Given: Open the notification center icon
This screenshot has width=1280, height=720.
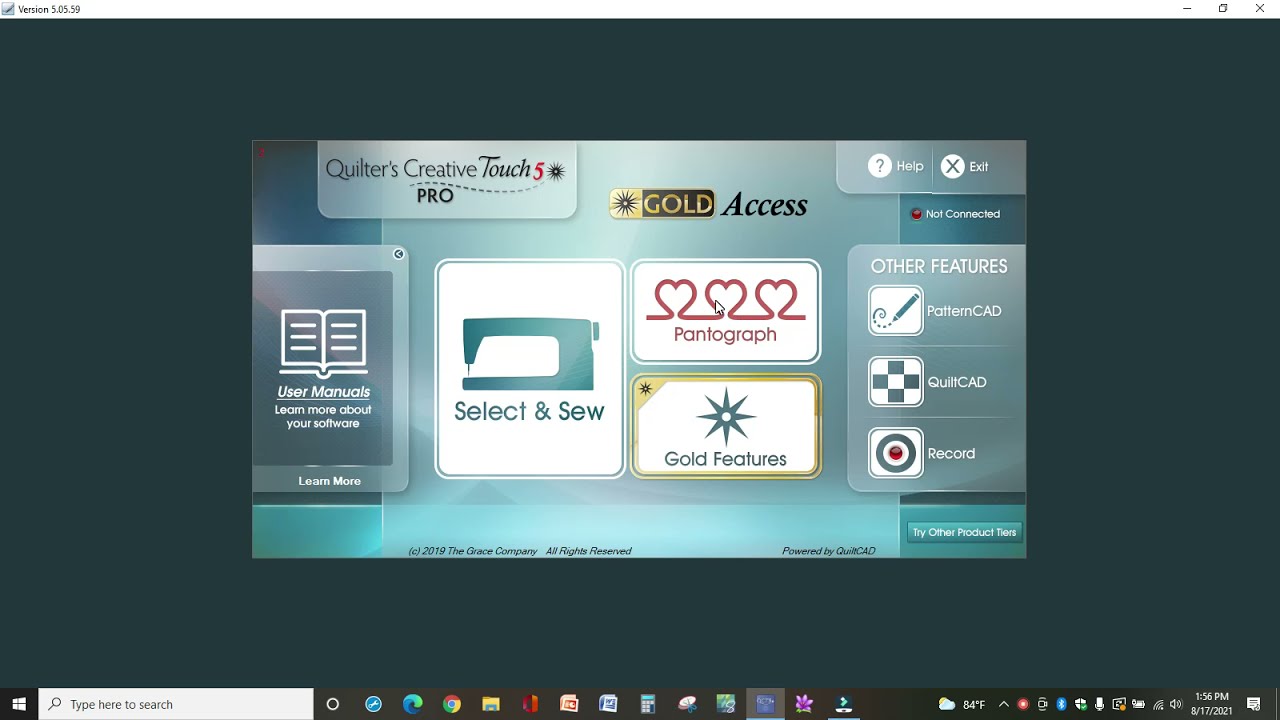Looking at the screenshot, I should click(1254, 704).
